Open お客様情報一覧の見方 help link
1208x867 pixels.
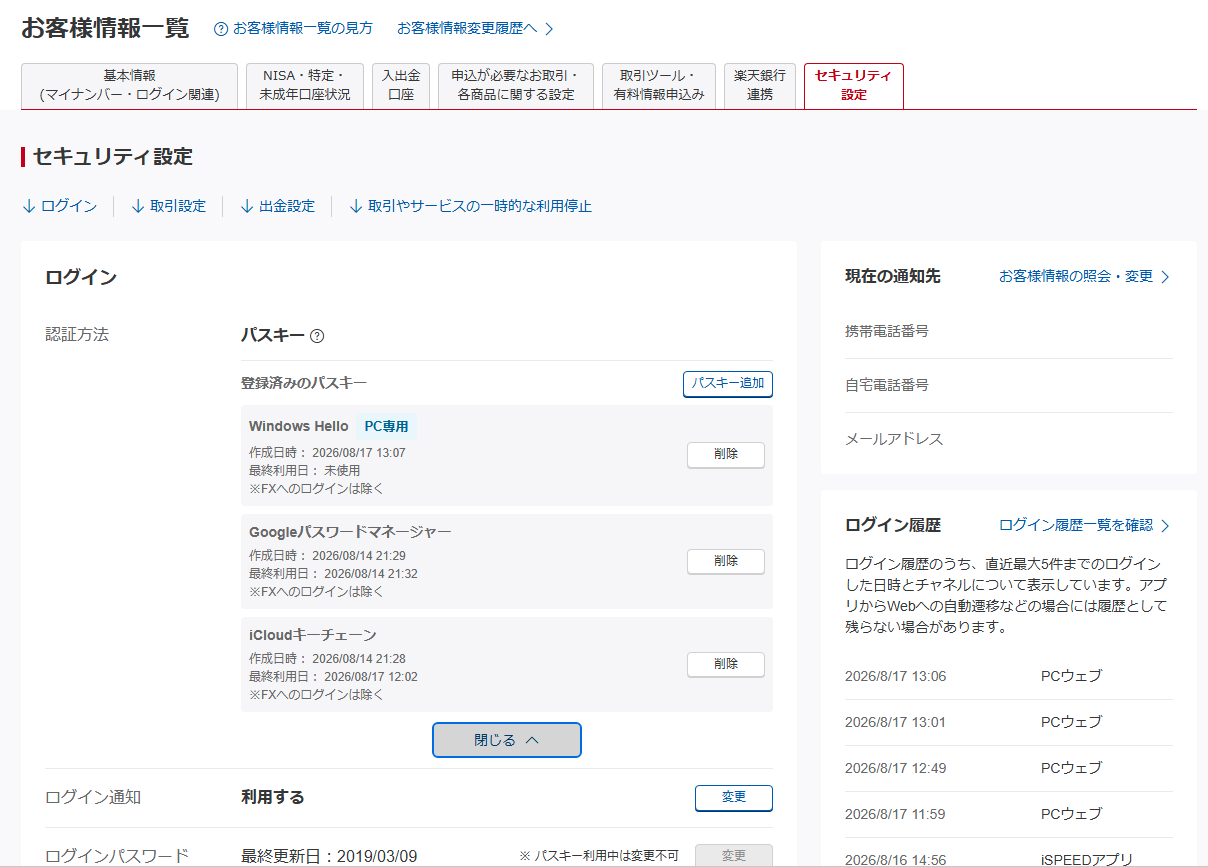(303, 29)
